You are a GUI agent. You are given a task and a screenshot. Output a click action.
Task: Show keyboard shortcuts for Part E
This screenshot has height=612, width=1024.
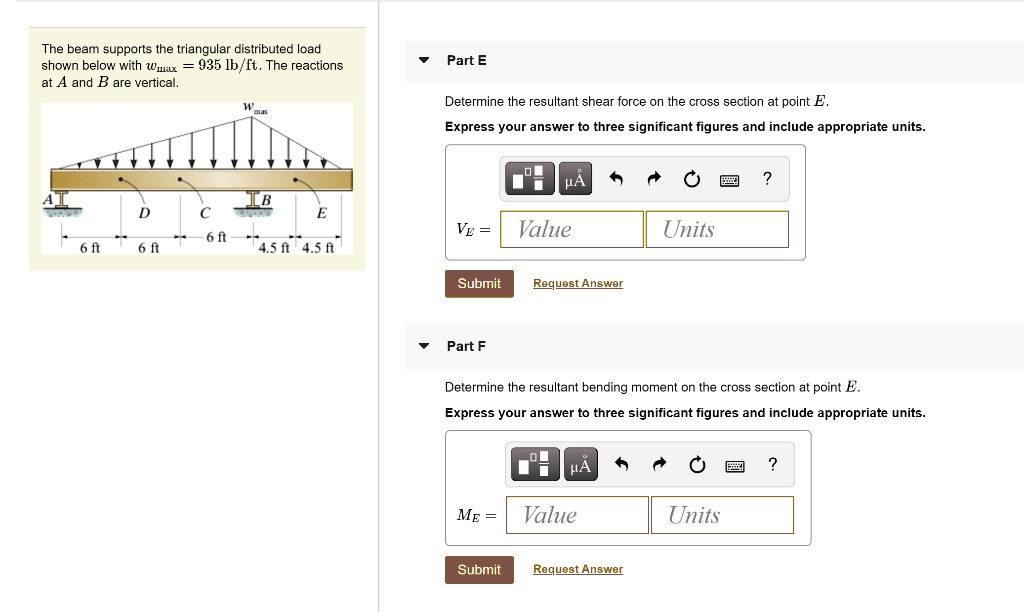[x=729, y=180]
